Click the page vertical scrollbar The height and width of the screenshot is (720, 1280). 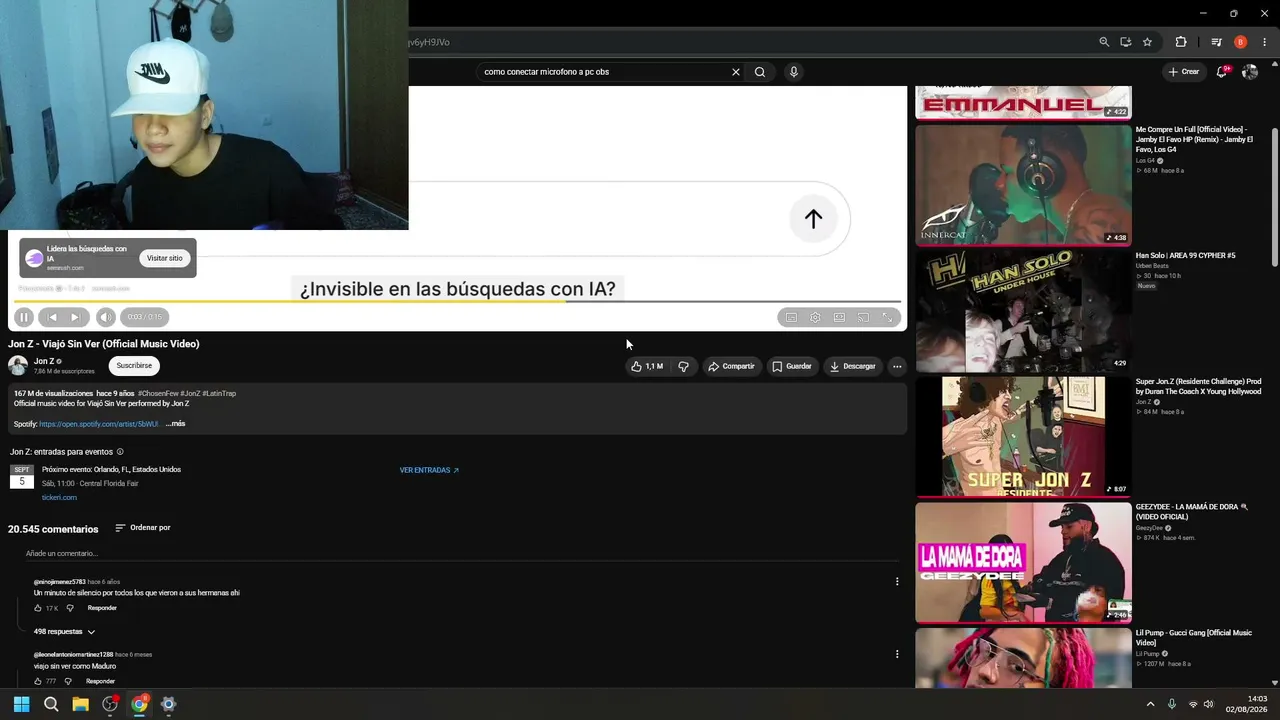1274,196
